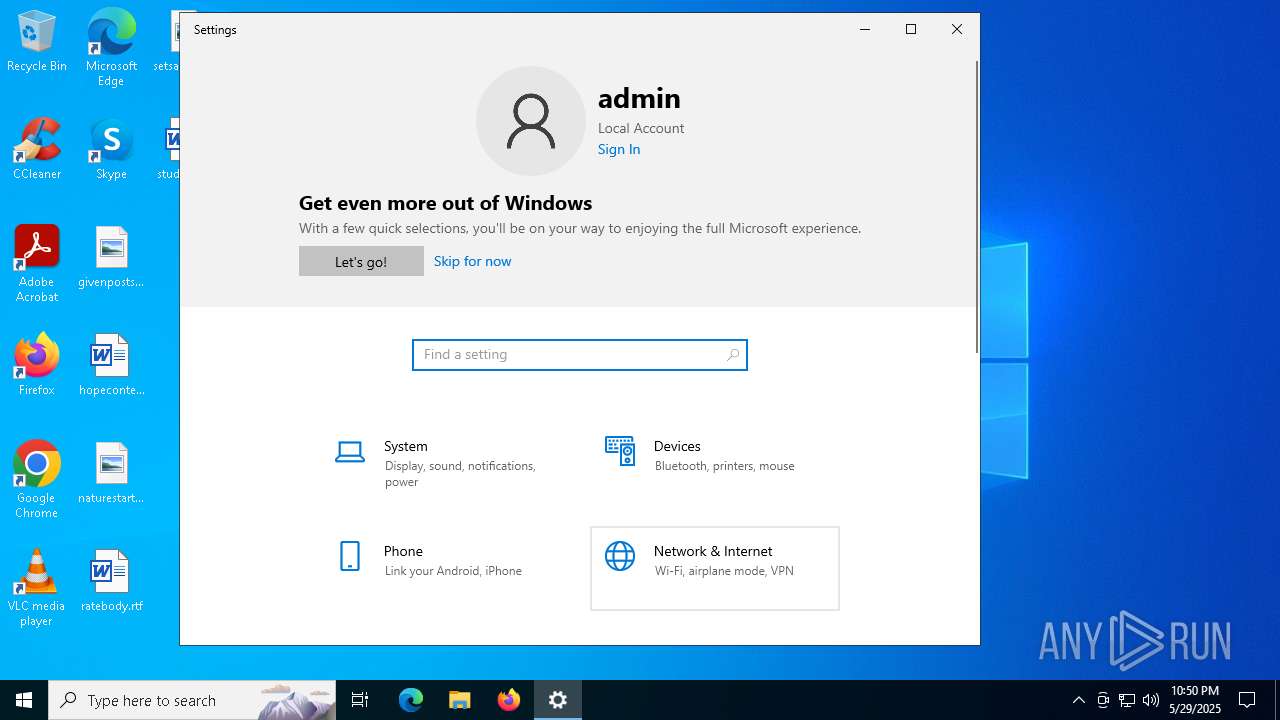1280x720 pixels.
Task: Launch Skype desktop shortcut
Action: [111, 150]
